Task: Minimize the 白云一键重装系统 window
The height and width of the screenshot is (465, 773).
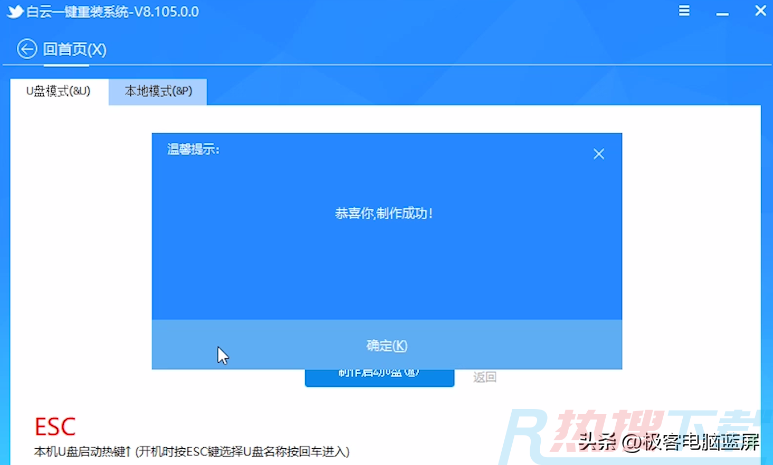Action: click(x=722, y=14)
